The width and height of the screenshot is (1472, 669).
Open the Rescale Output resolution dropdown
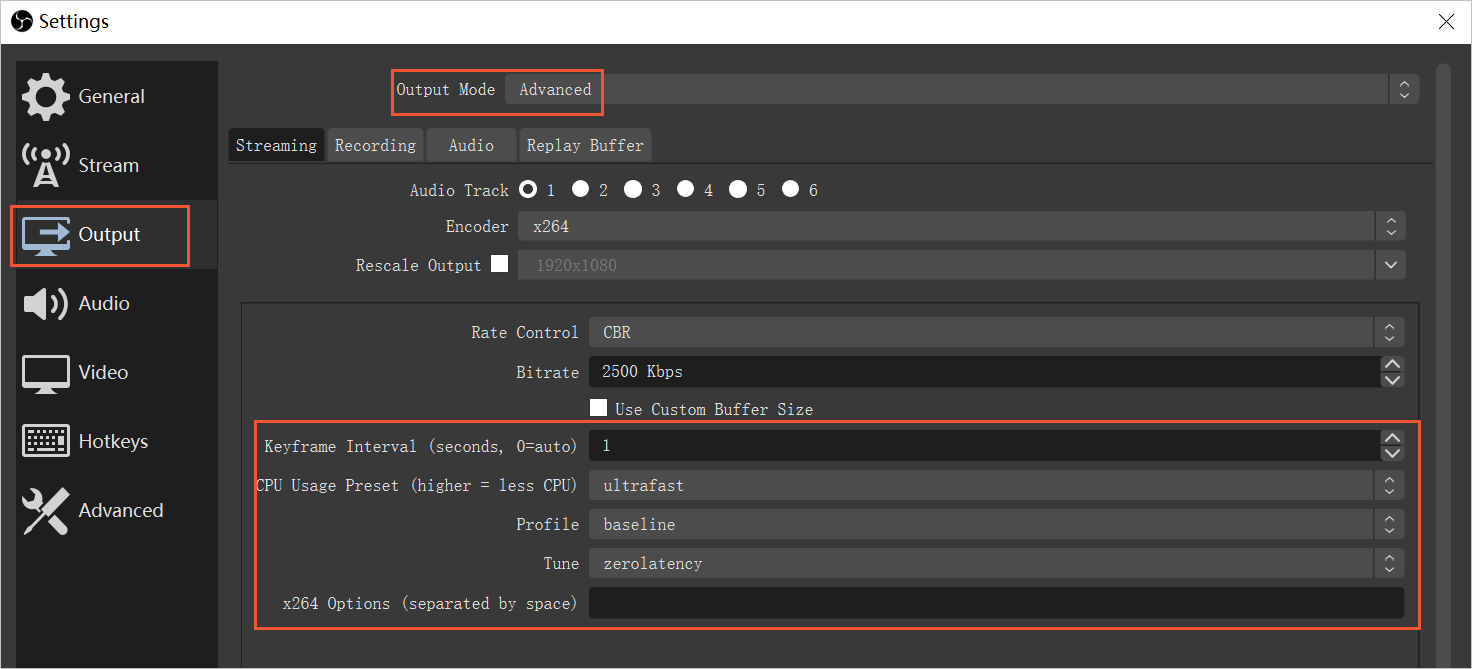(961, 265)
